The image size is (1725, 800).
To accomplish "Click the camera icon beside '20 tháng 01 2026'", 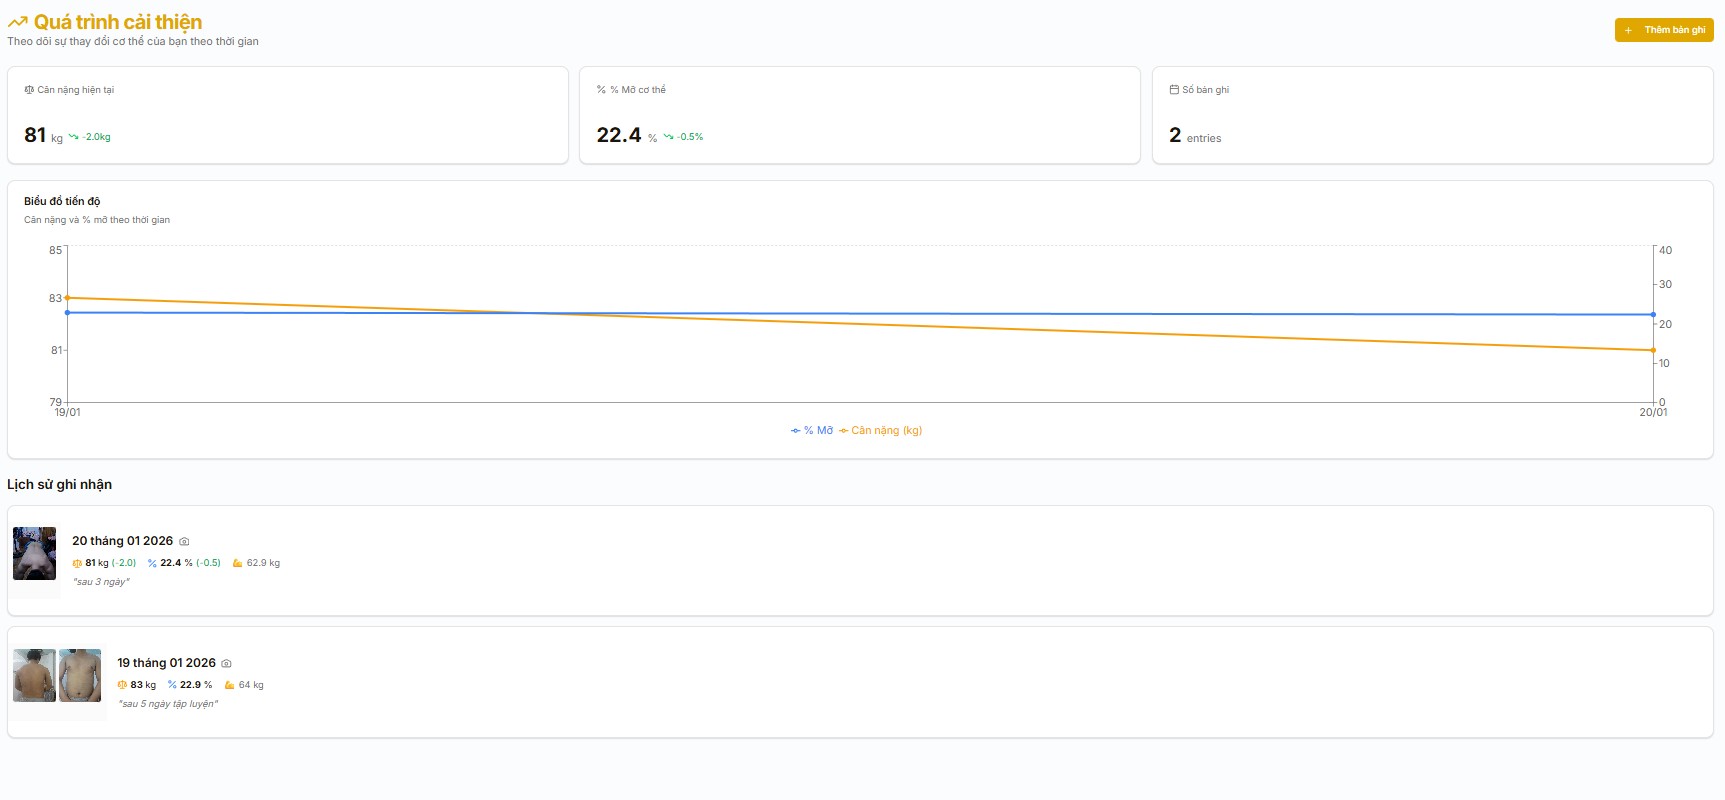I will click(184, 542).
